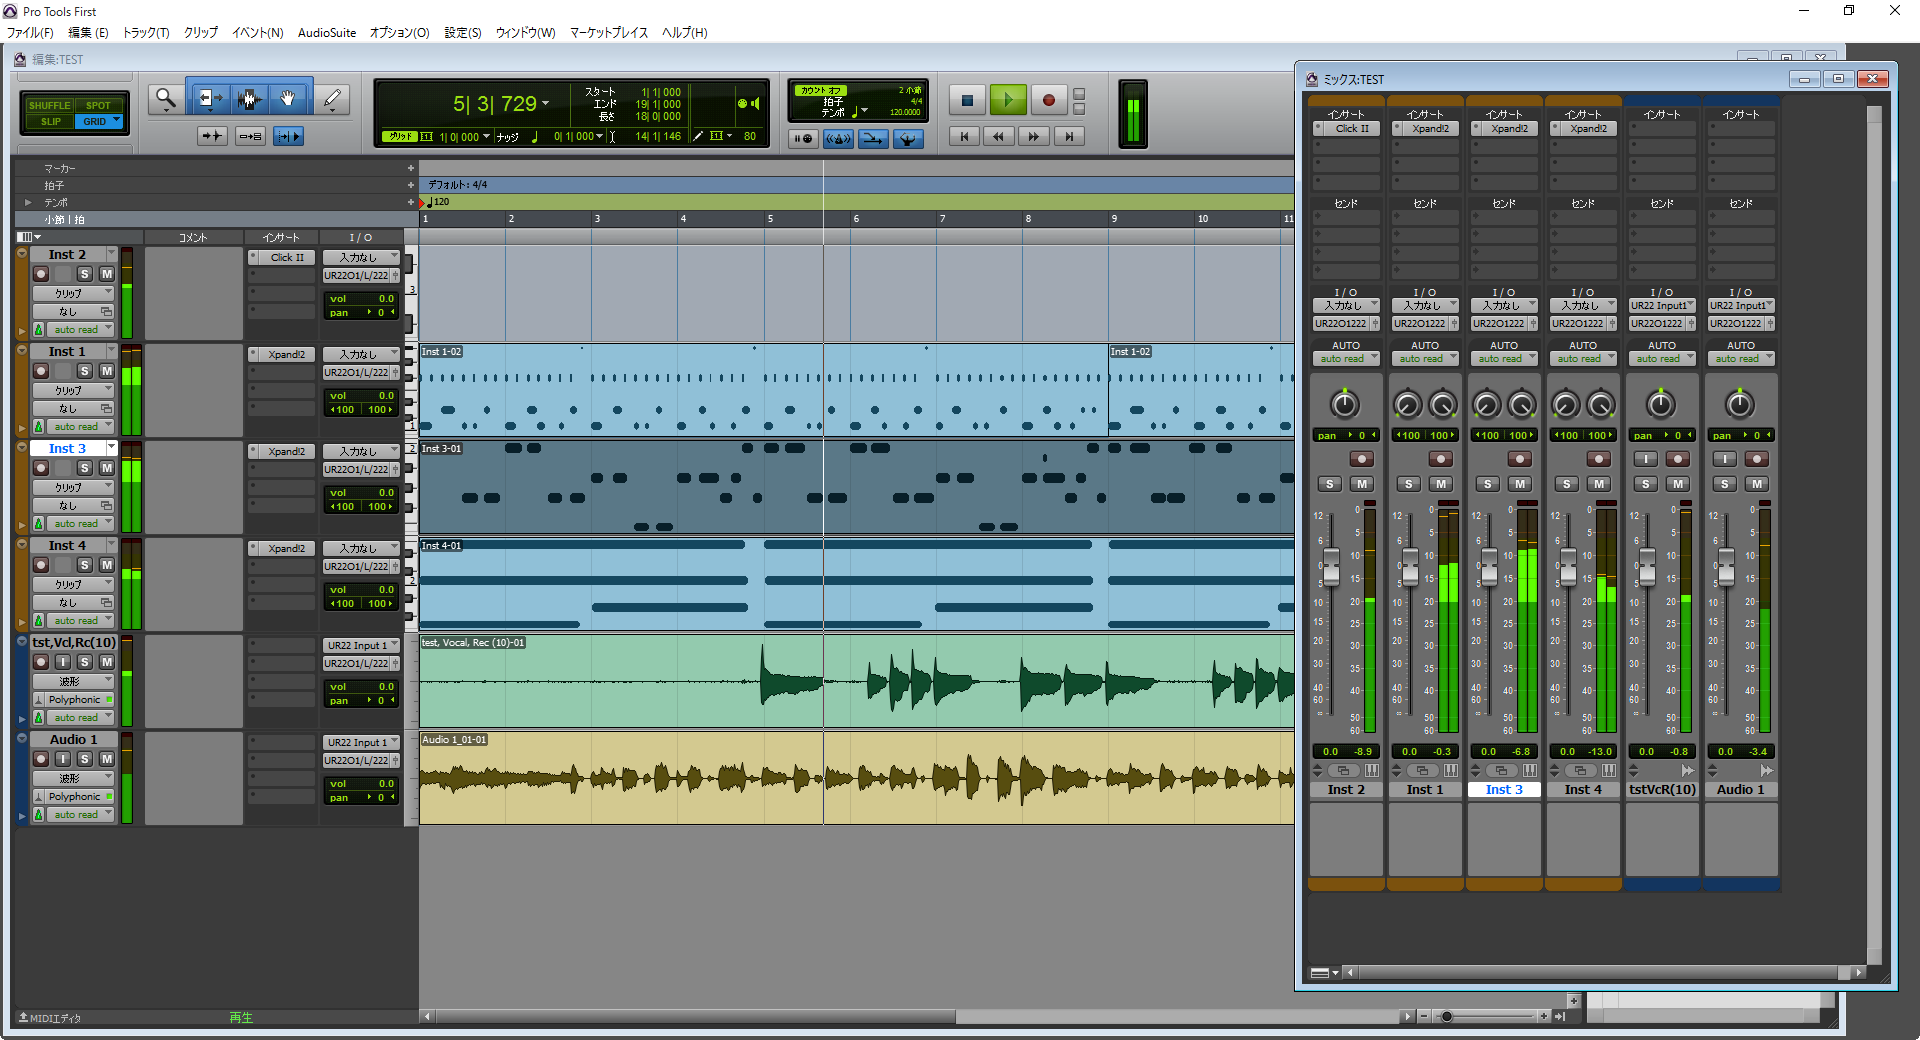Open the ファイル(F) menu

point(30,33)
